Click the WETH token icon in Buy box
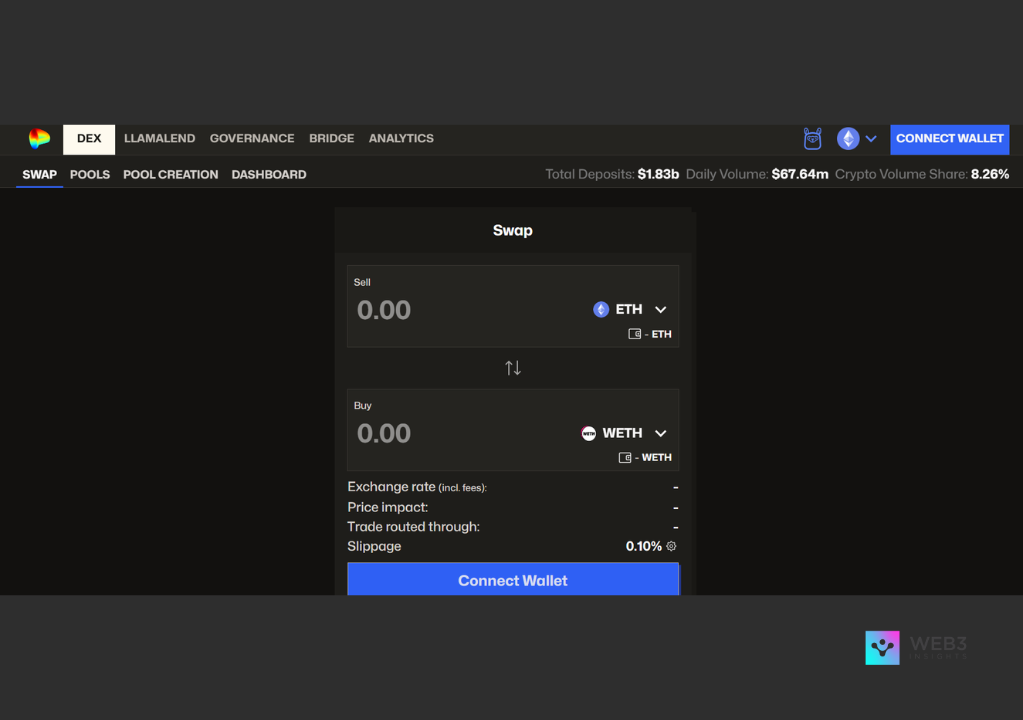This screenshot has height=720, width=1023. pyautogui.click(x=589, y=434)
